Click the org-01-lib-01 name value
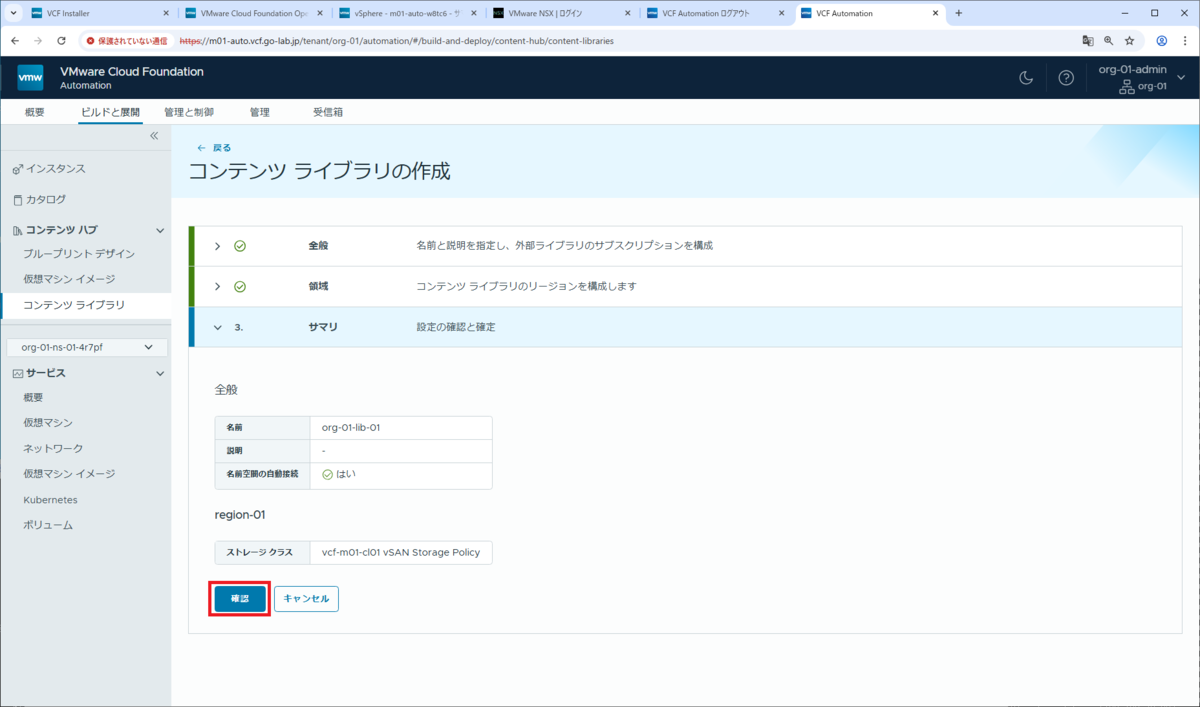Screen dimensions: 1200x707 (x=351, y=427)
